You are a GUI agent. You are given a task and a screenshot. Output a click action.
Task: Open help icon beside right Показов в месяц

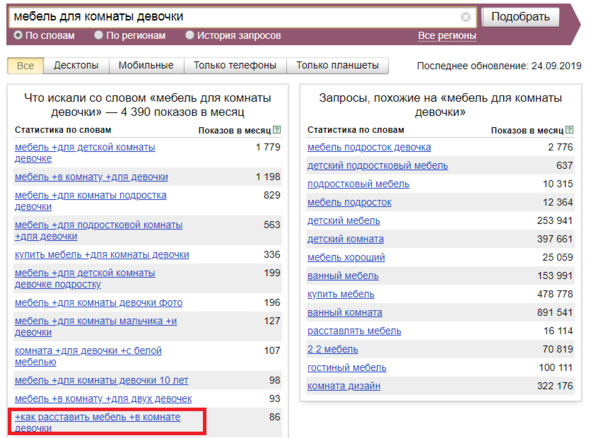(x=570, y=130)
